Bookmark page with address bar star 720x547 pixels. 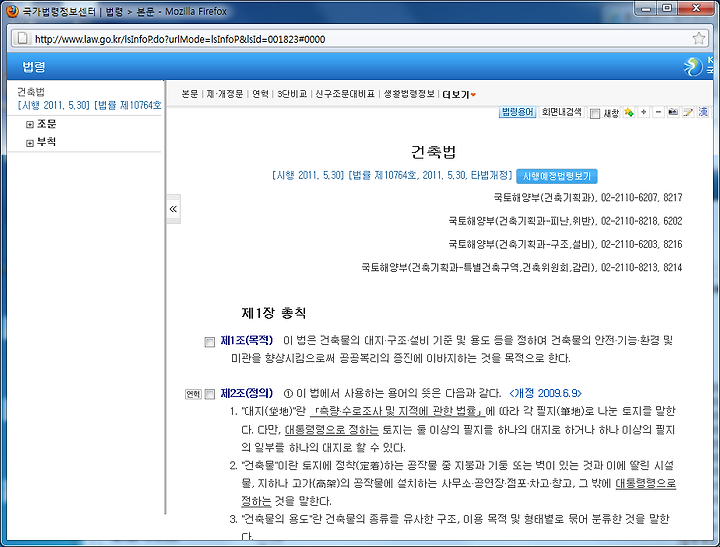pyautogui.click(x=698, y=39)
